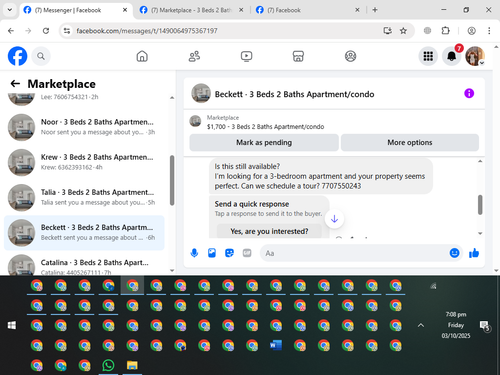View site information icon in address bar

tap(67, 31)
